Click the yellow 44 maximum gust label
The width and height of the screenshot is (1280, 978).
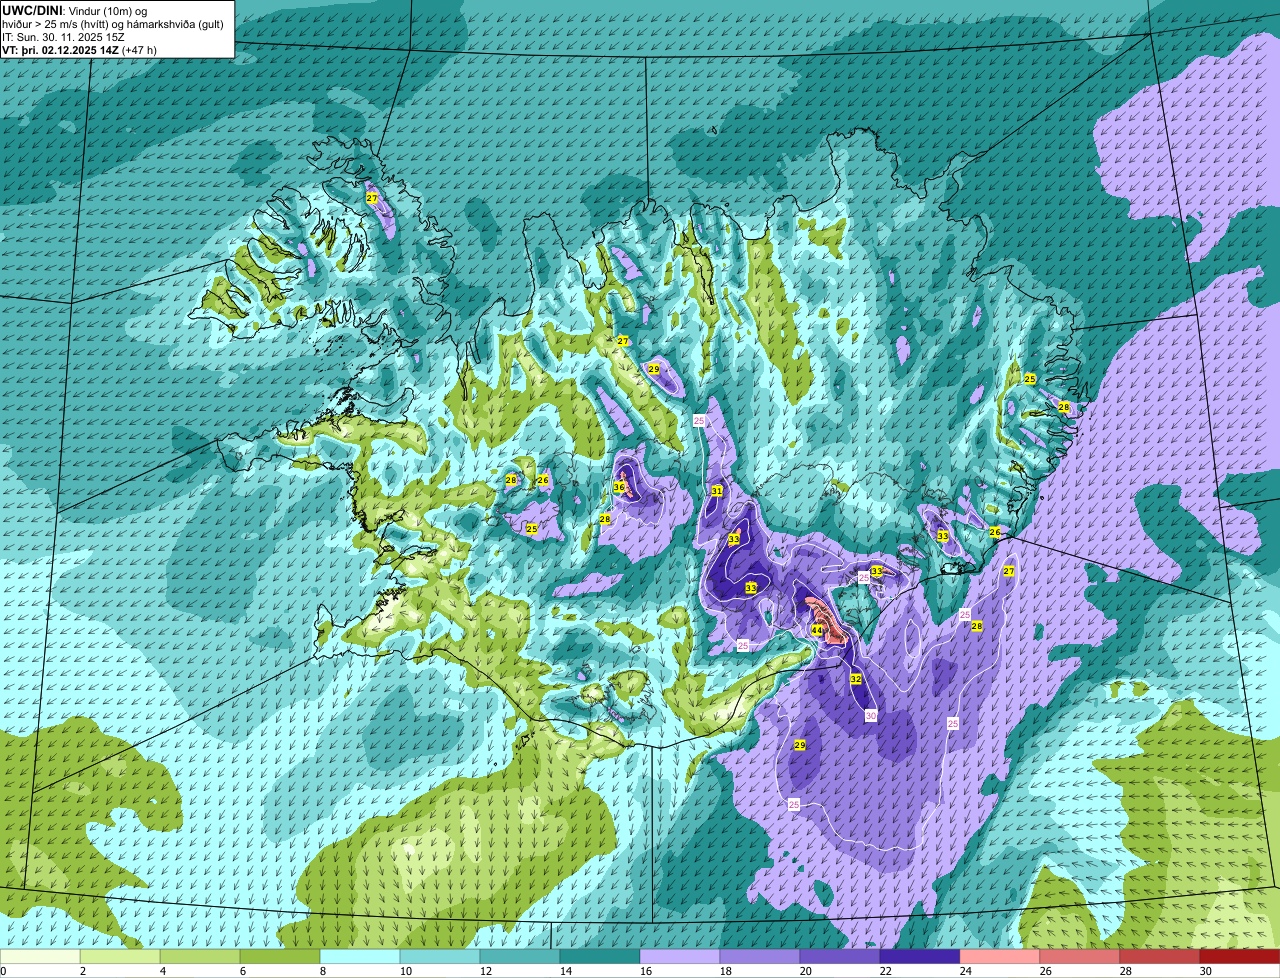point(817,630)
